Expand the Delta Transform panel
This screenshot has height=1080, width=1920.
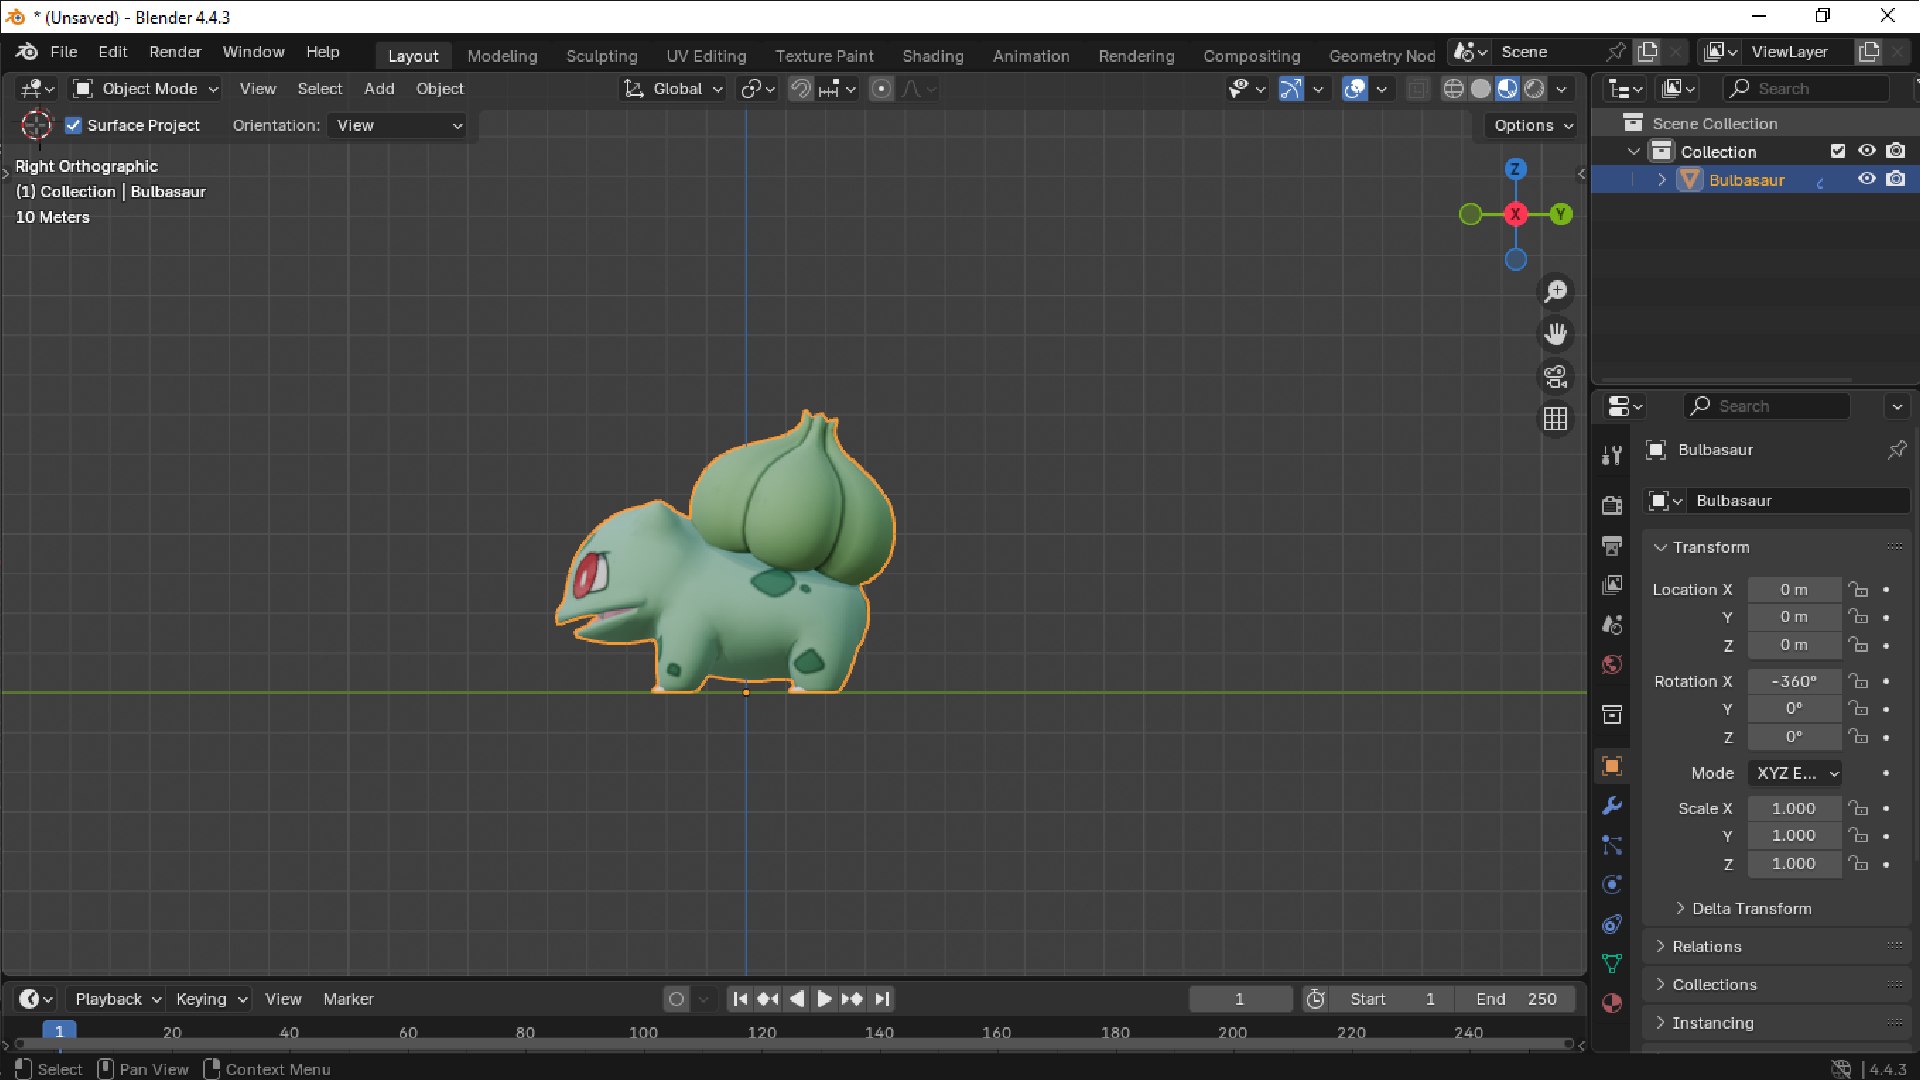coord(1752,909)
